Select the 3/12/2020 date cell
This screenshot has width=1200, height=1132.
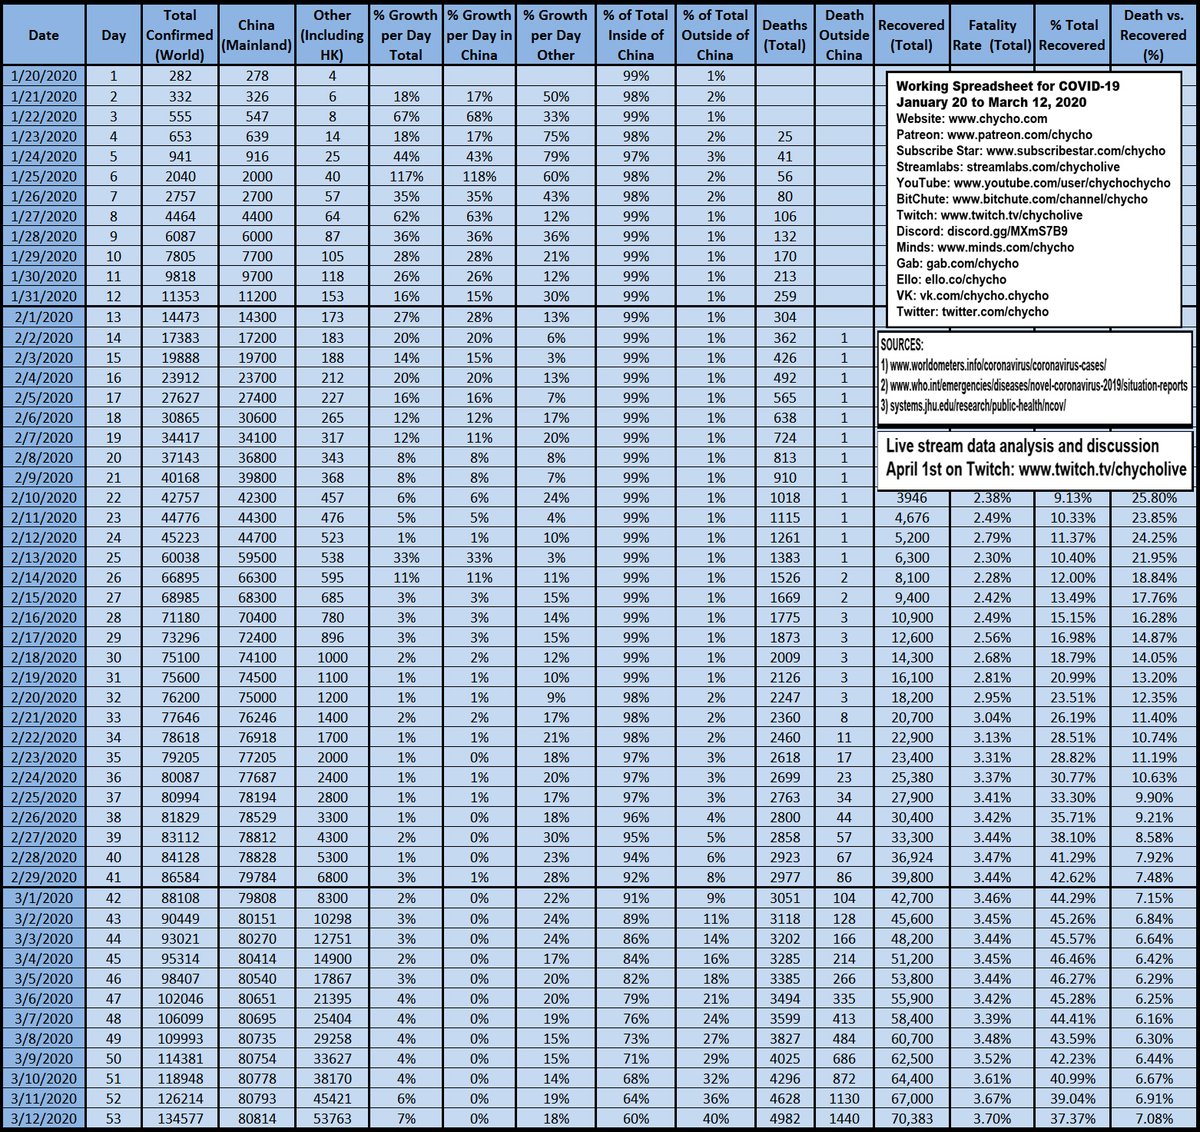pyautogui.click(x=43, y=1118)
